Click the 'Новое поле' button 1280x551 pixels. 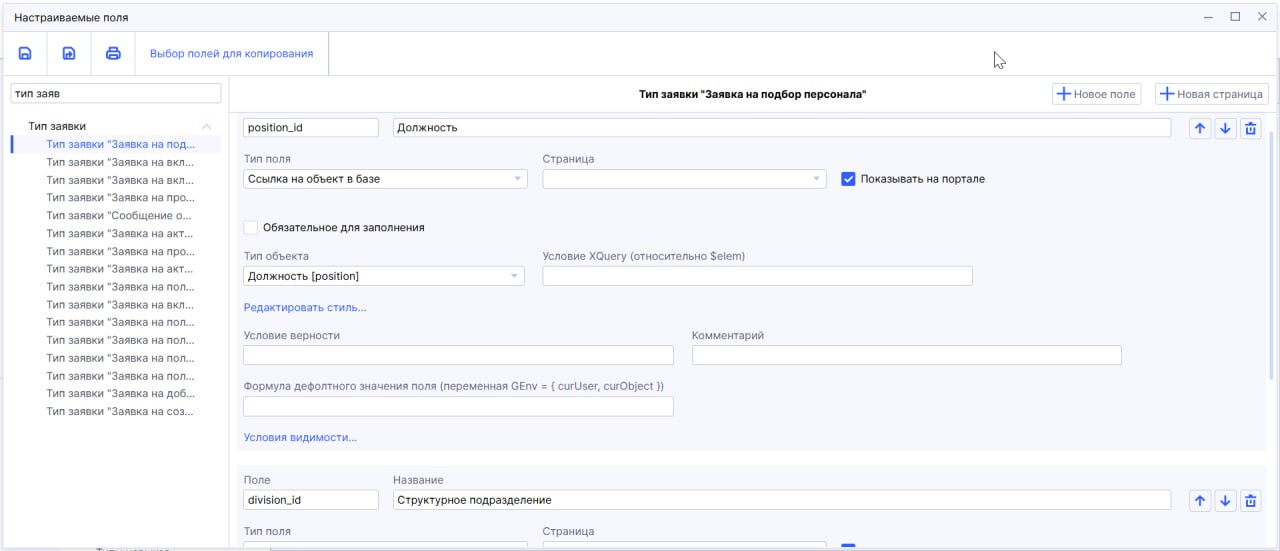pyautogui.click(x=1096, y=94)
